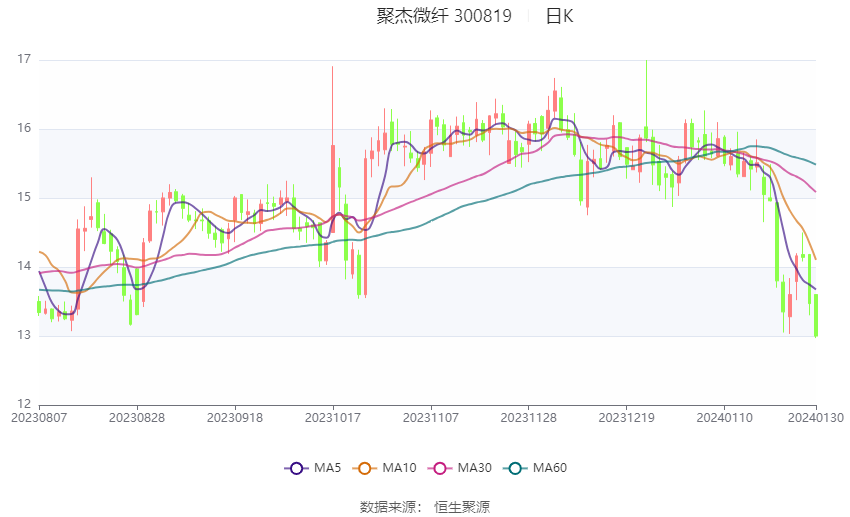Click the x-axis date label 20230828
Image resolution: width=850 pixels, height=517 pixels.
coord(137,418)
